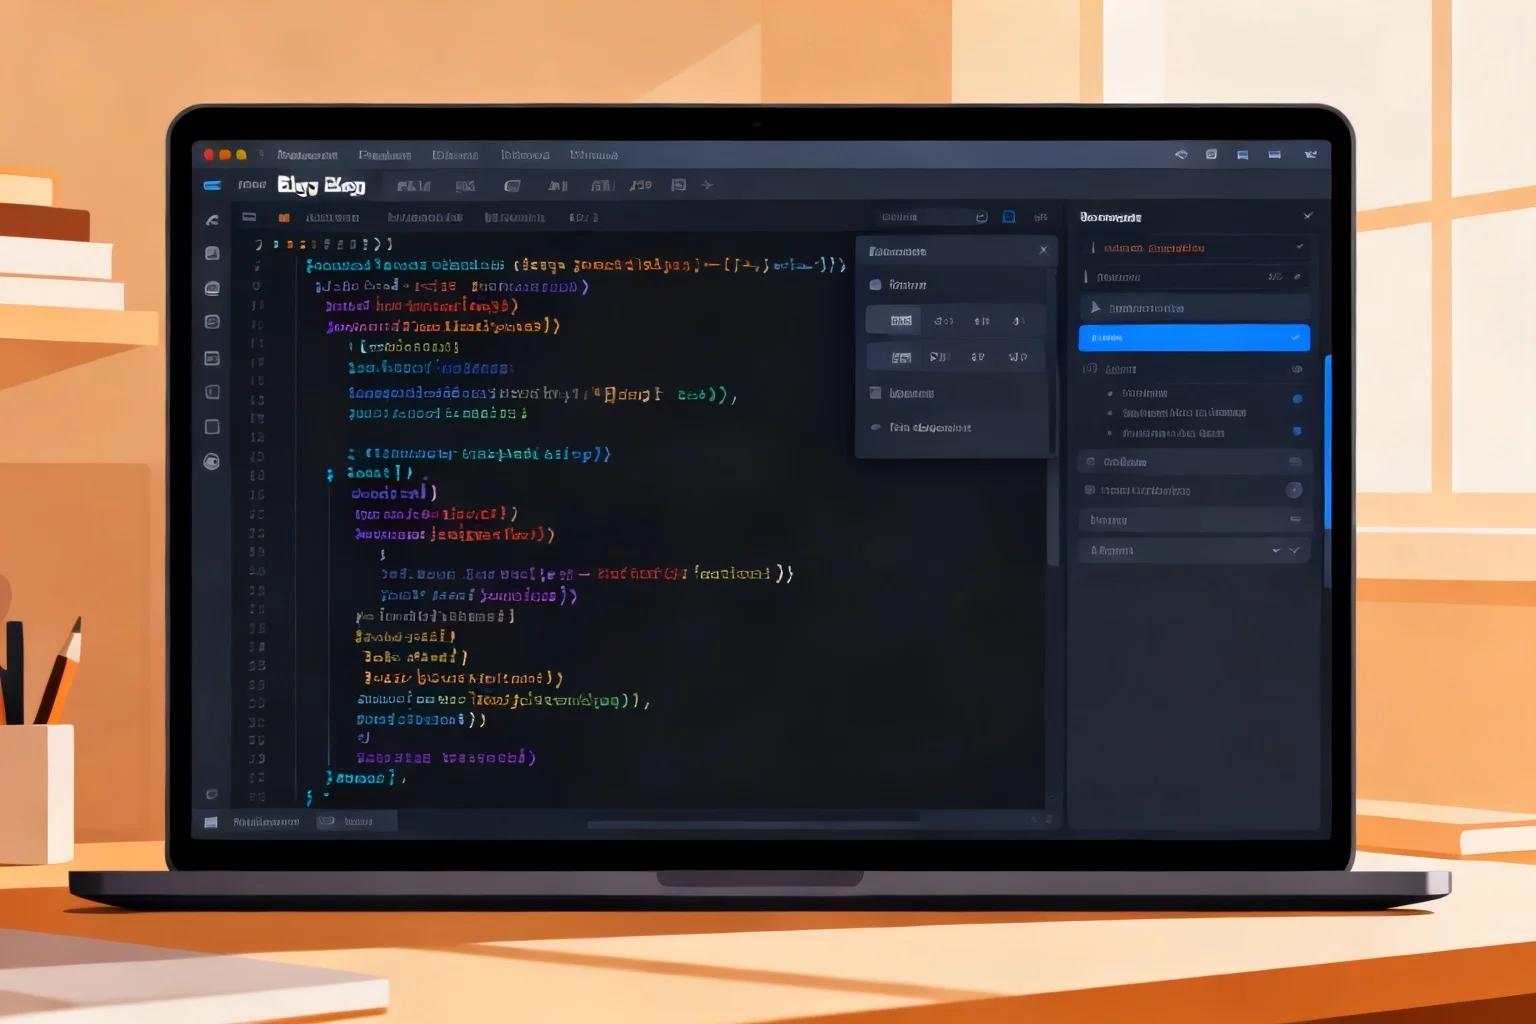
Task: Click the rounded rectangle icon in the top toolbar
Action: pyautogui.click(x=513, y=185)
